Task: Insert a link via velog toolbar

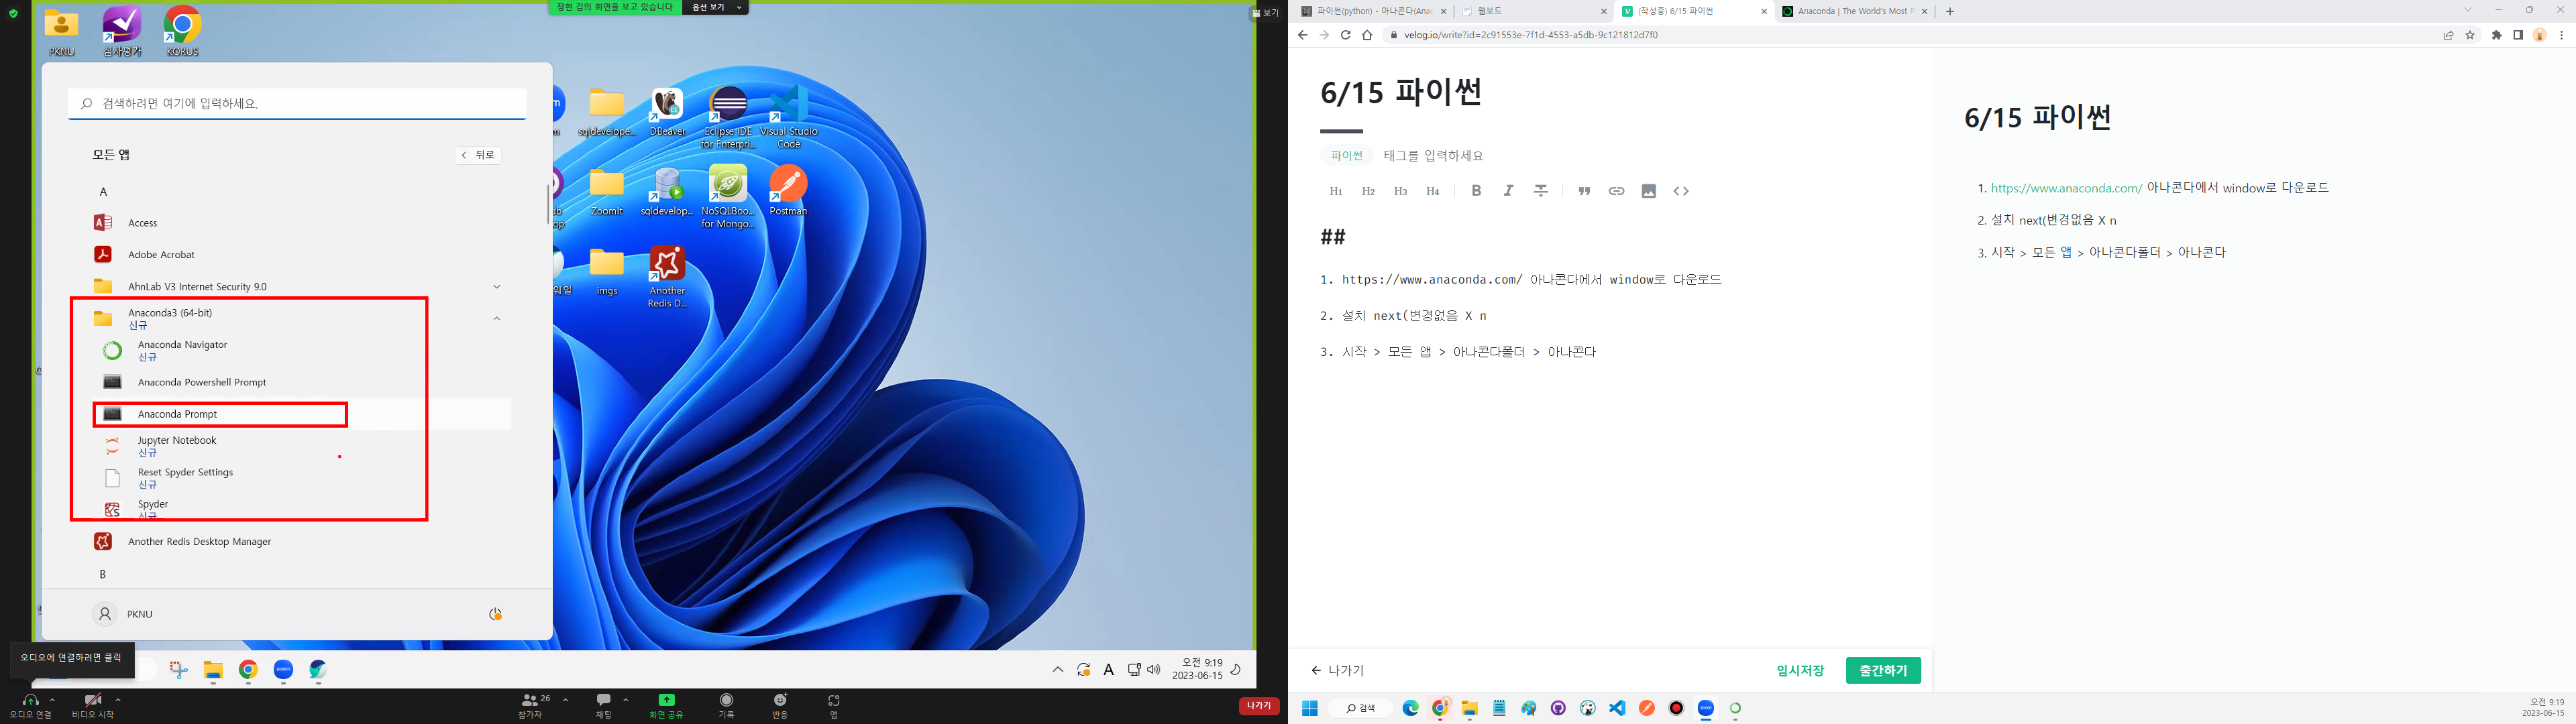Action: point(1616,191)
